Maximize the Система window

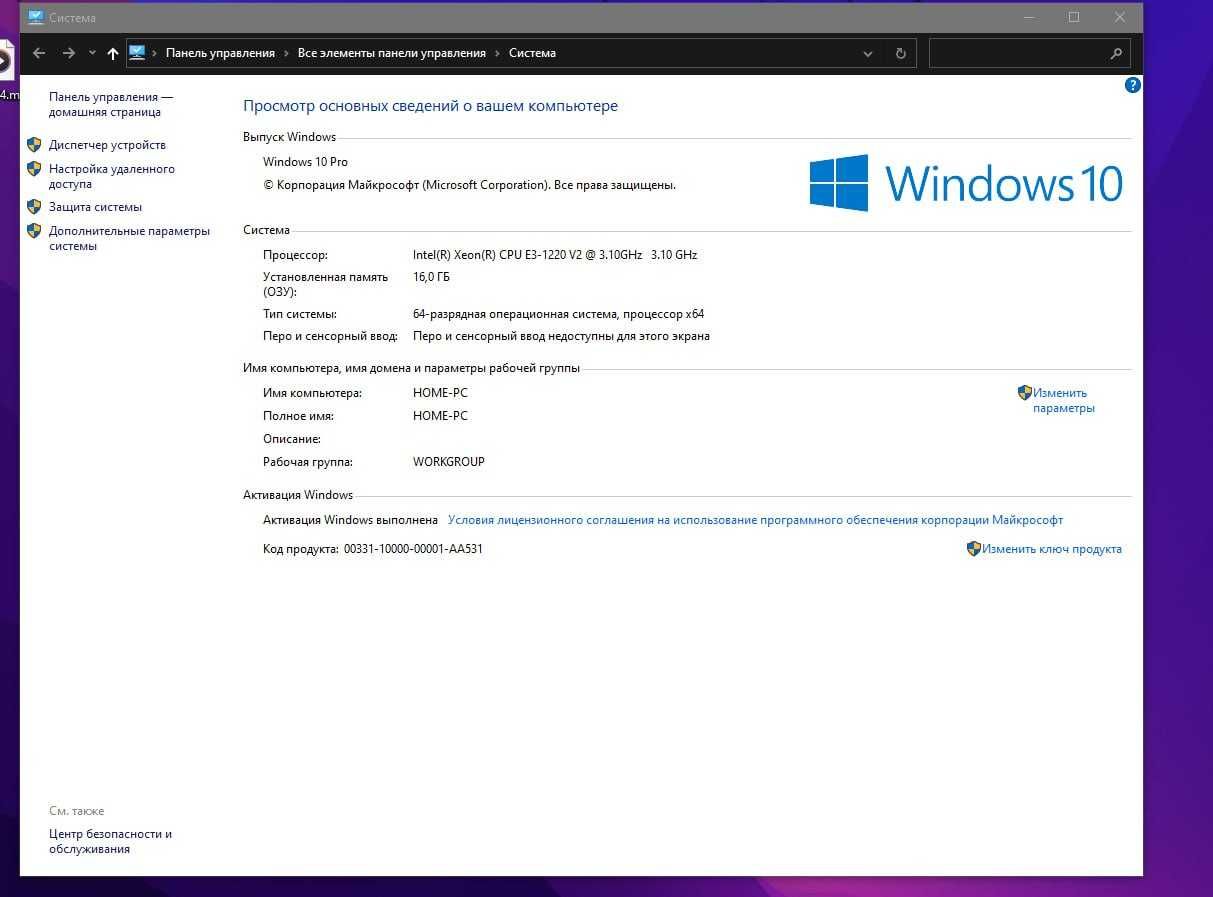coord(1074,17)
